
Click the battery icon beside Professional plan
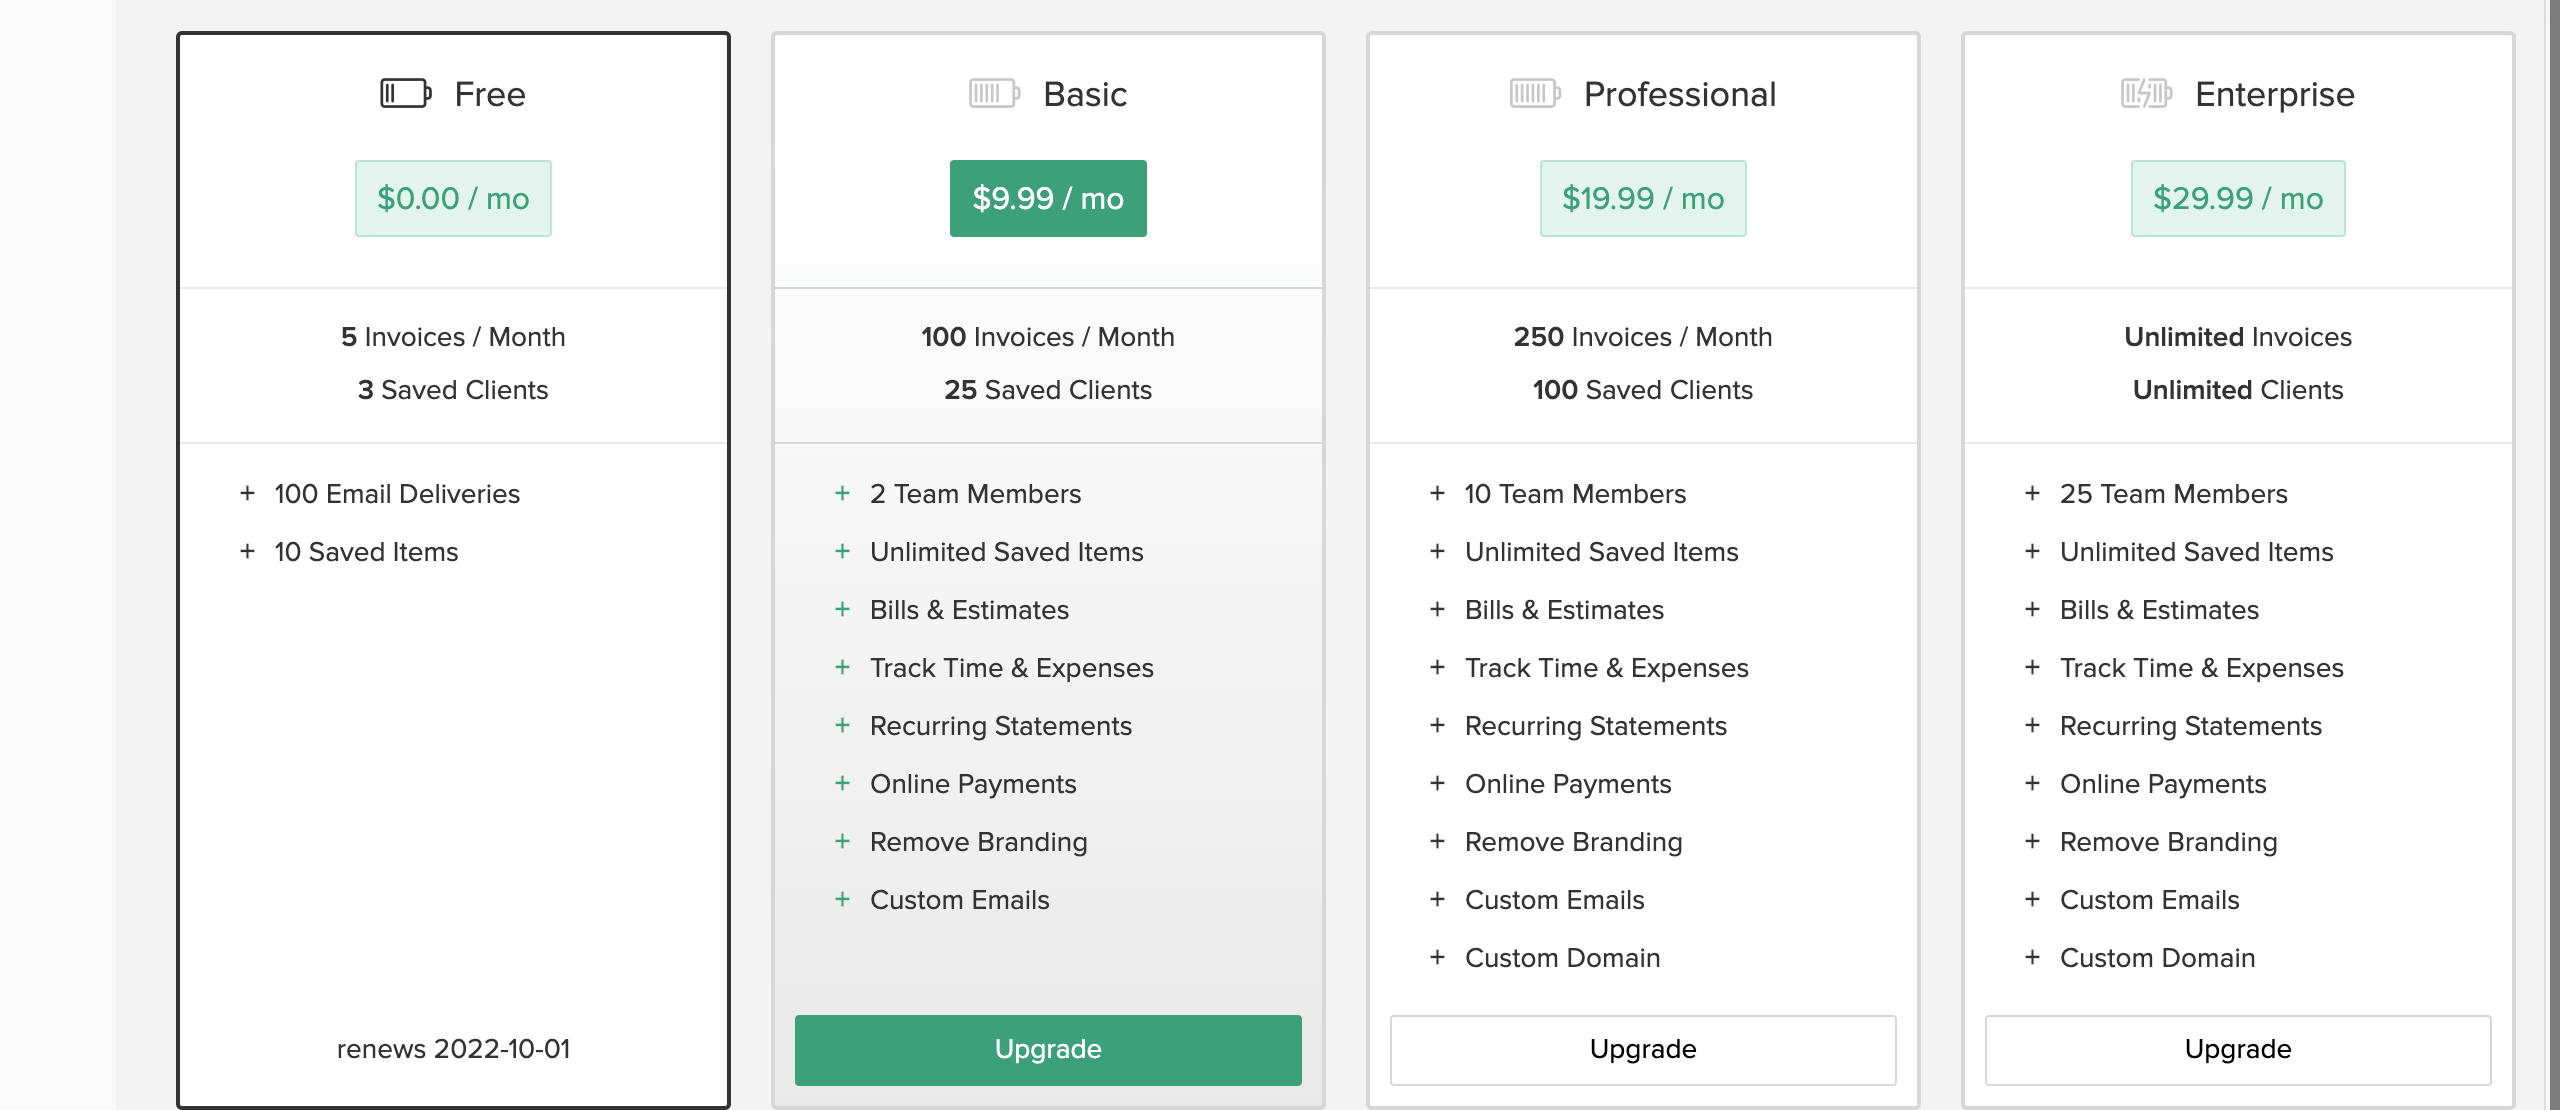point(1533,93)
